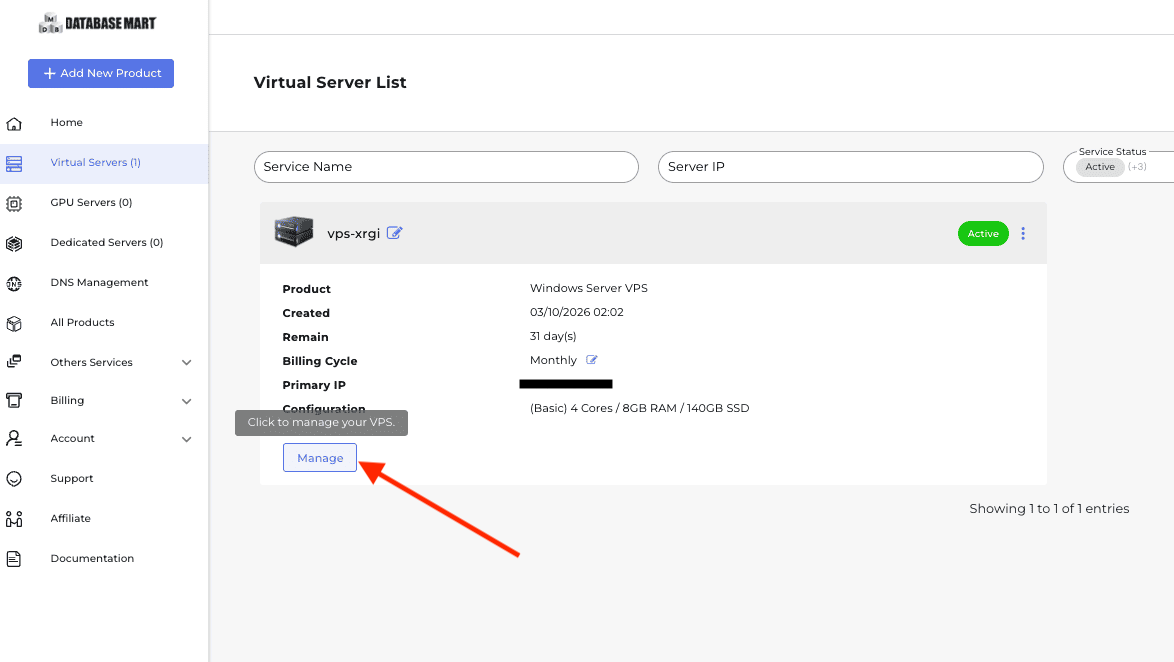Edit the vps-xrgi service name
1174x662 pixels.
click(x=395, y=233)
